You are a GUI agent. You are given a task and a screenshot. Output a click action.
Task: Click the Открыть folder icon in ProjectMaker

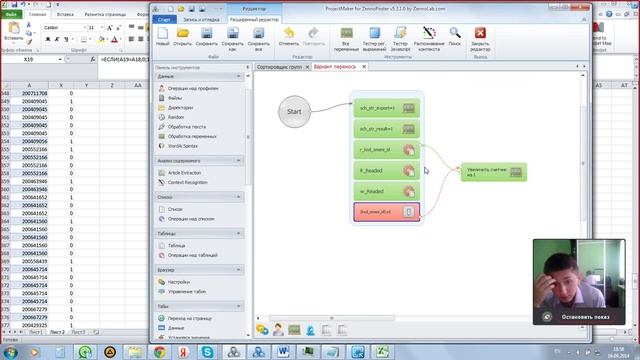point(182,37)
